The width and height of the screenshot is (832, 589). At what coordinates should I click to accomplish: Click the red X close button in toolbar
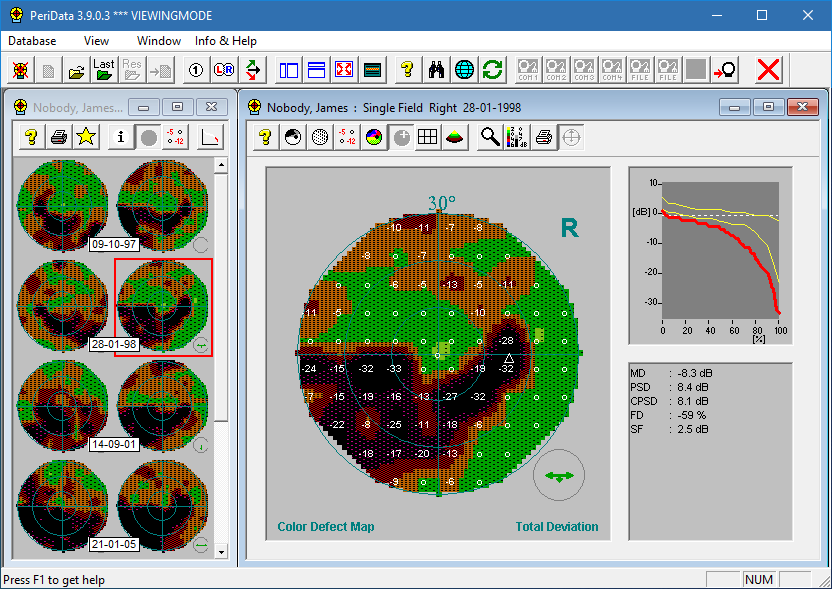768,70
